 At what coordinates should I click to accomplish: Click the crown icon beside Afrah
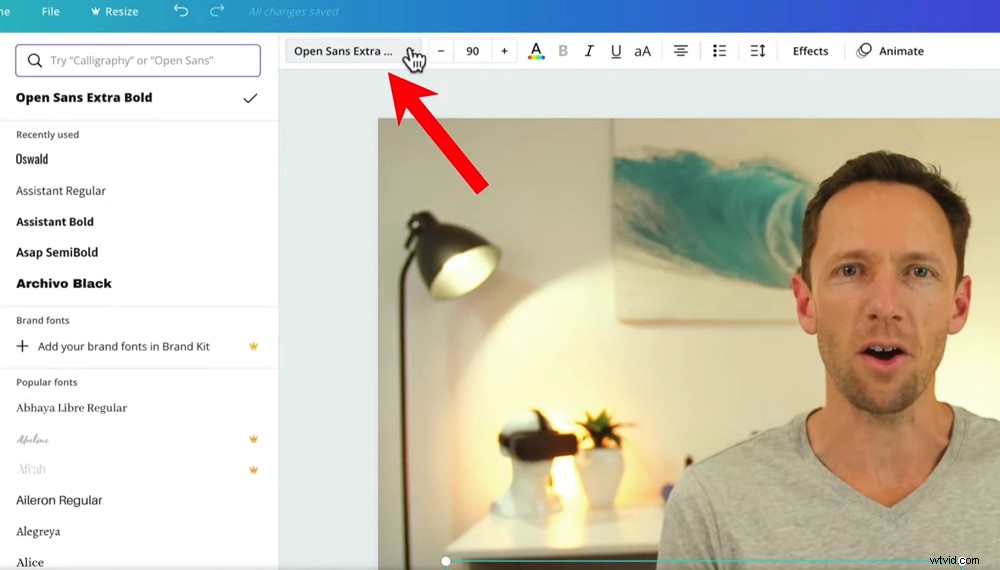click(253, 470)
